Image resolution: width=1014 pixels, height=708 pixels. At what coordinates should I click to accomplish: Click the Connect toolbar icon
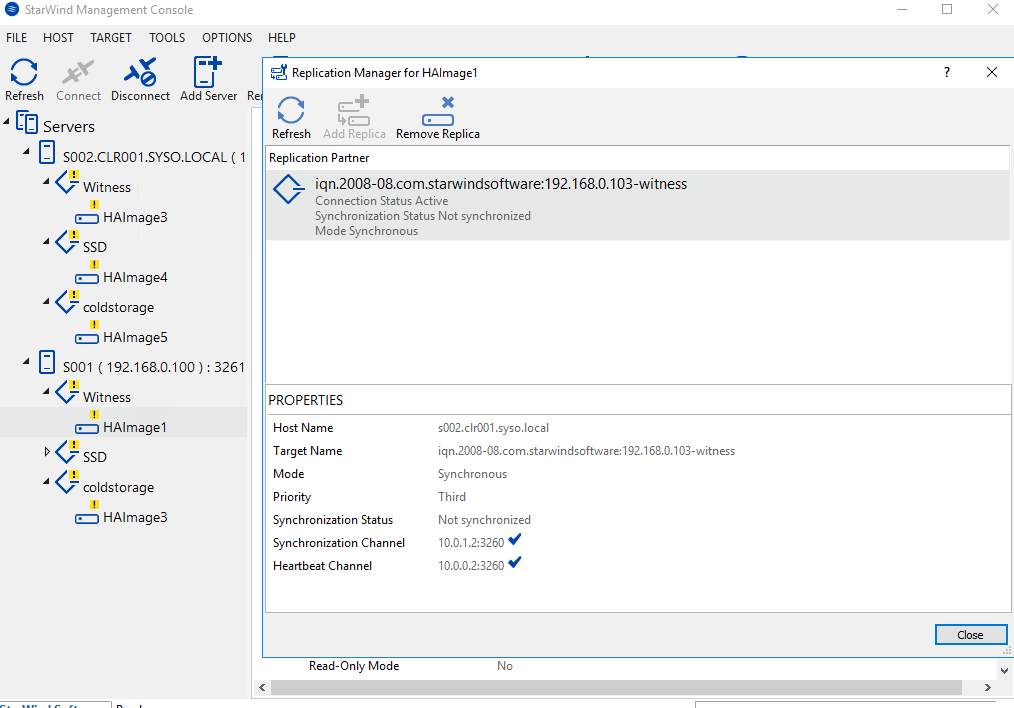pos(78,72)
